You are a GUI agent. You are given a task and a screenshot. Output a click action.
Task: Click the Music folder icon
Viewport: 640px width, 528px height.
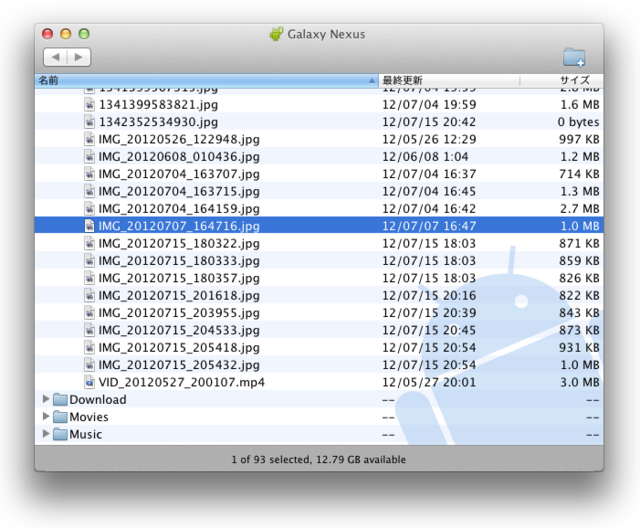click(x=60, y=434)
